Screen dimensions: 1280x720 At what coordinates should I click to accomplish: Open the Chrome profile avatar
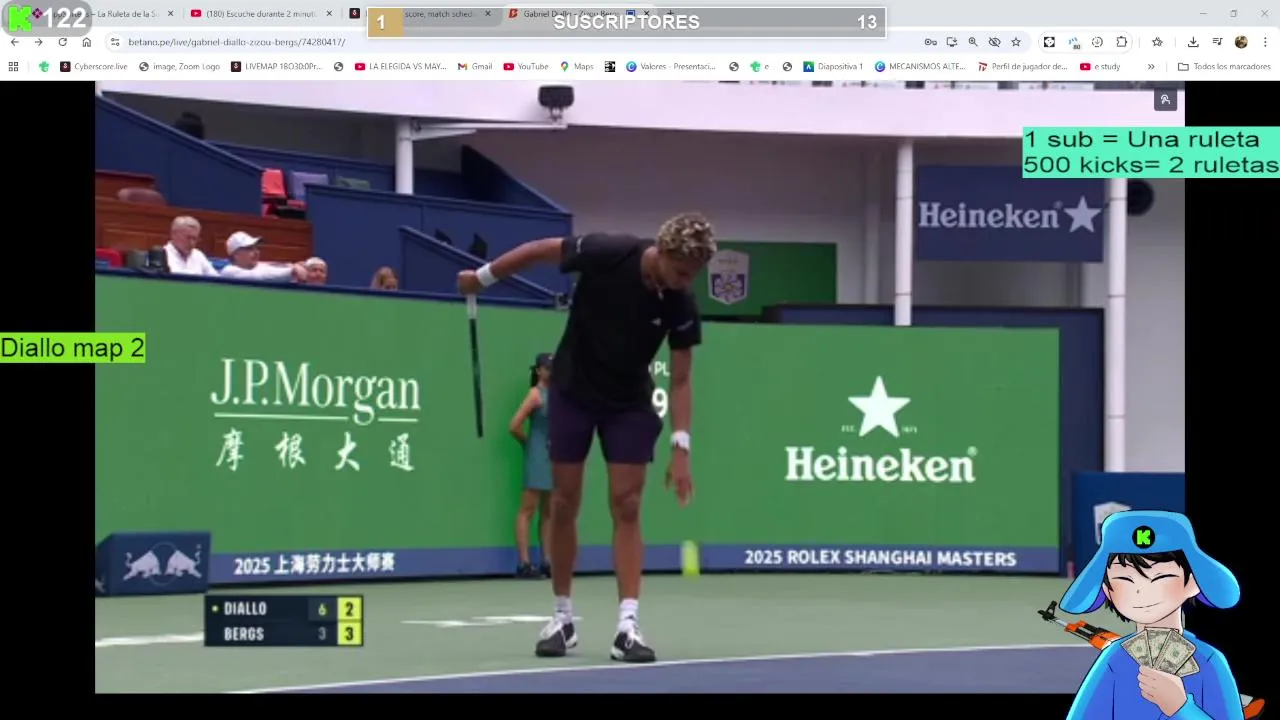1241,42
